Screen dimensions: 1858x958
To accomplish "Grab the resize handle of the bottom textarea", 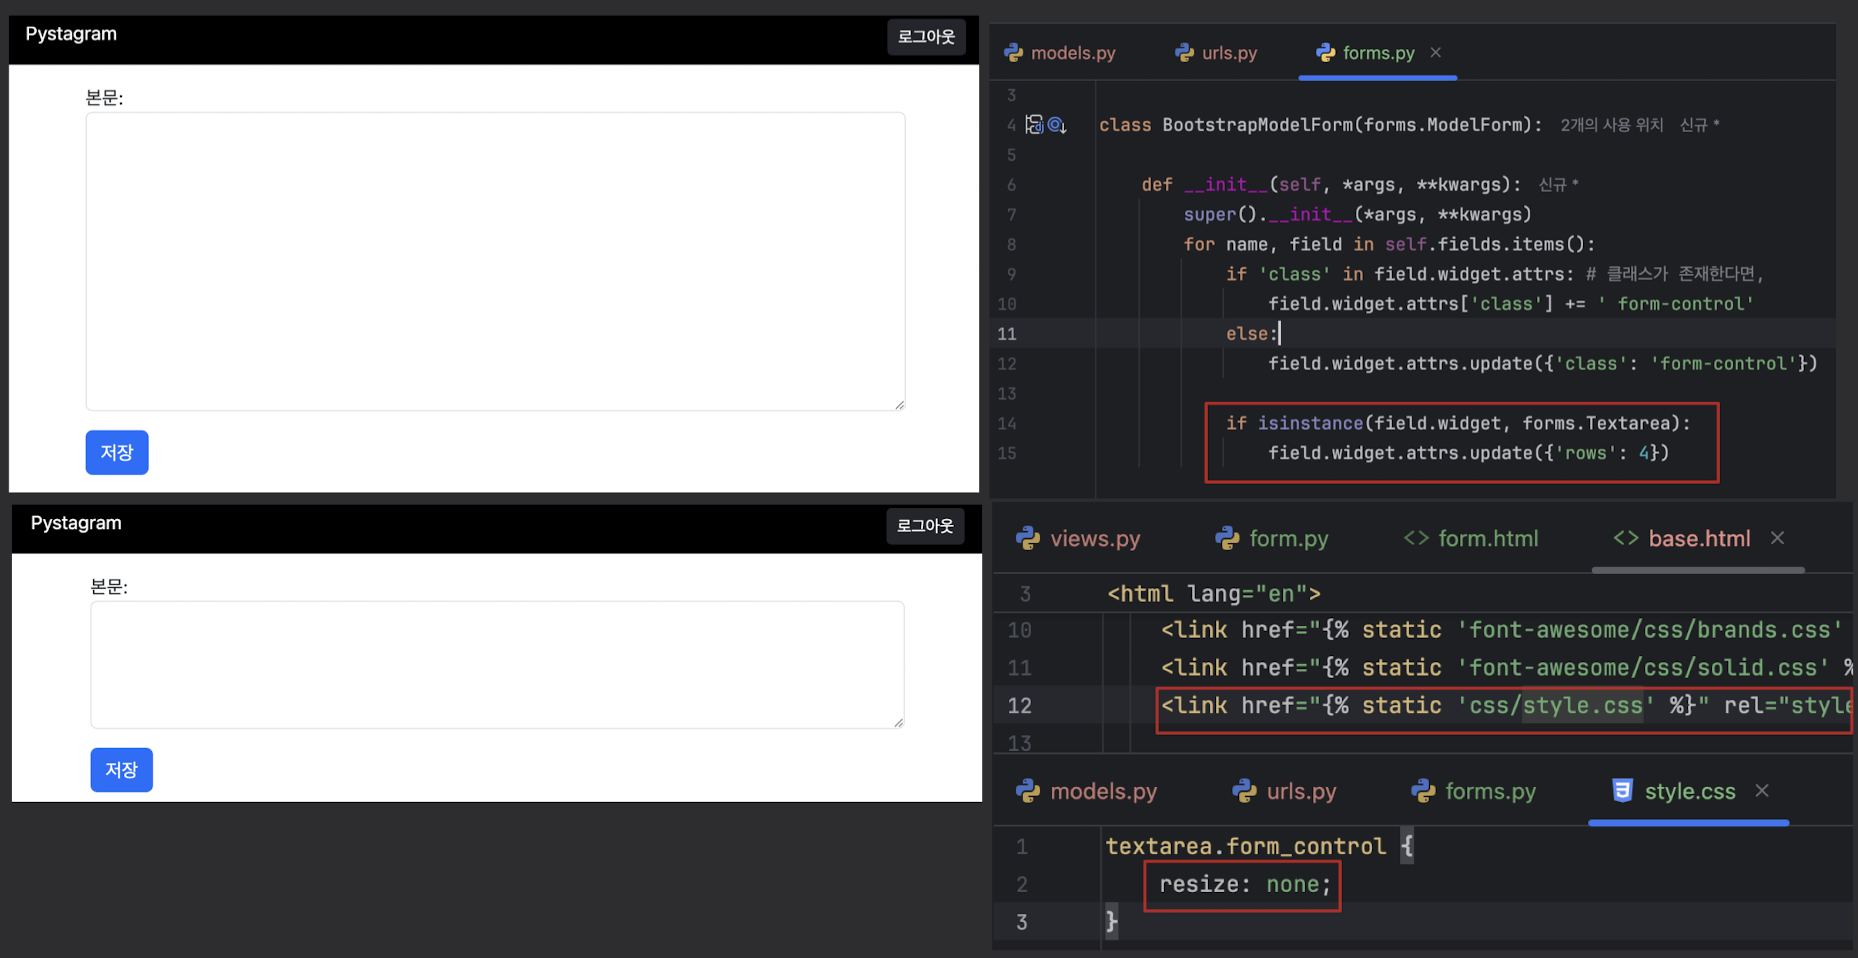I will (x=899, y=722).
